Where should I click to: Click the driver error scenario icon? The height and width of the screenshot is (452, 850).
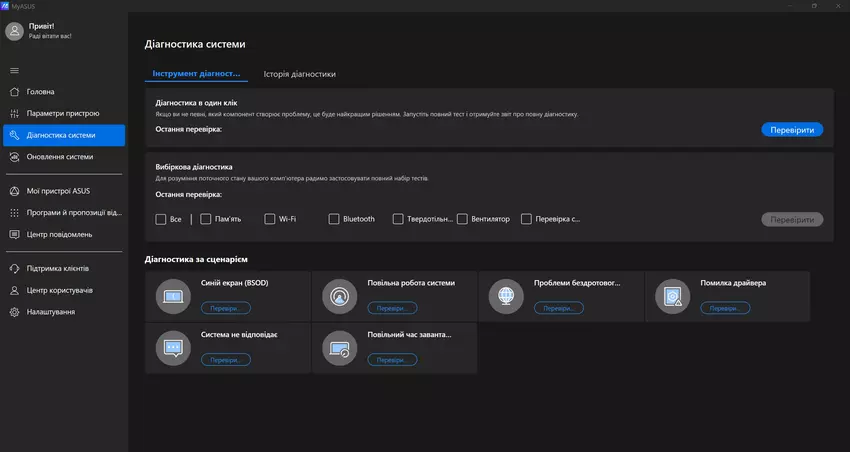(x=672, y=295)
